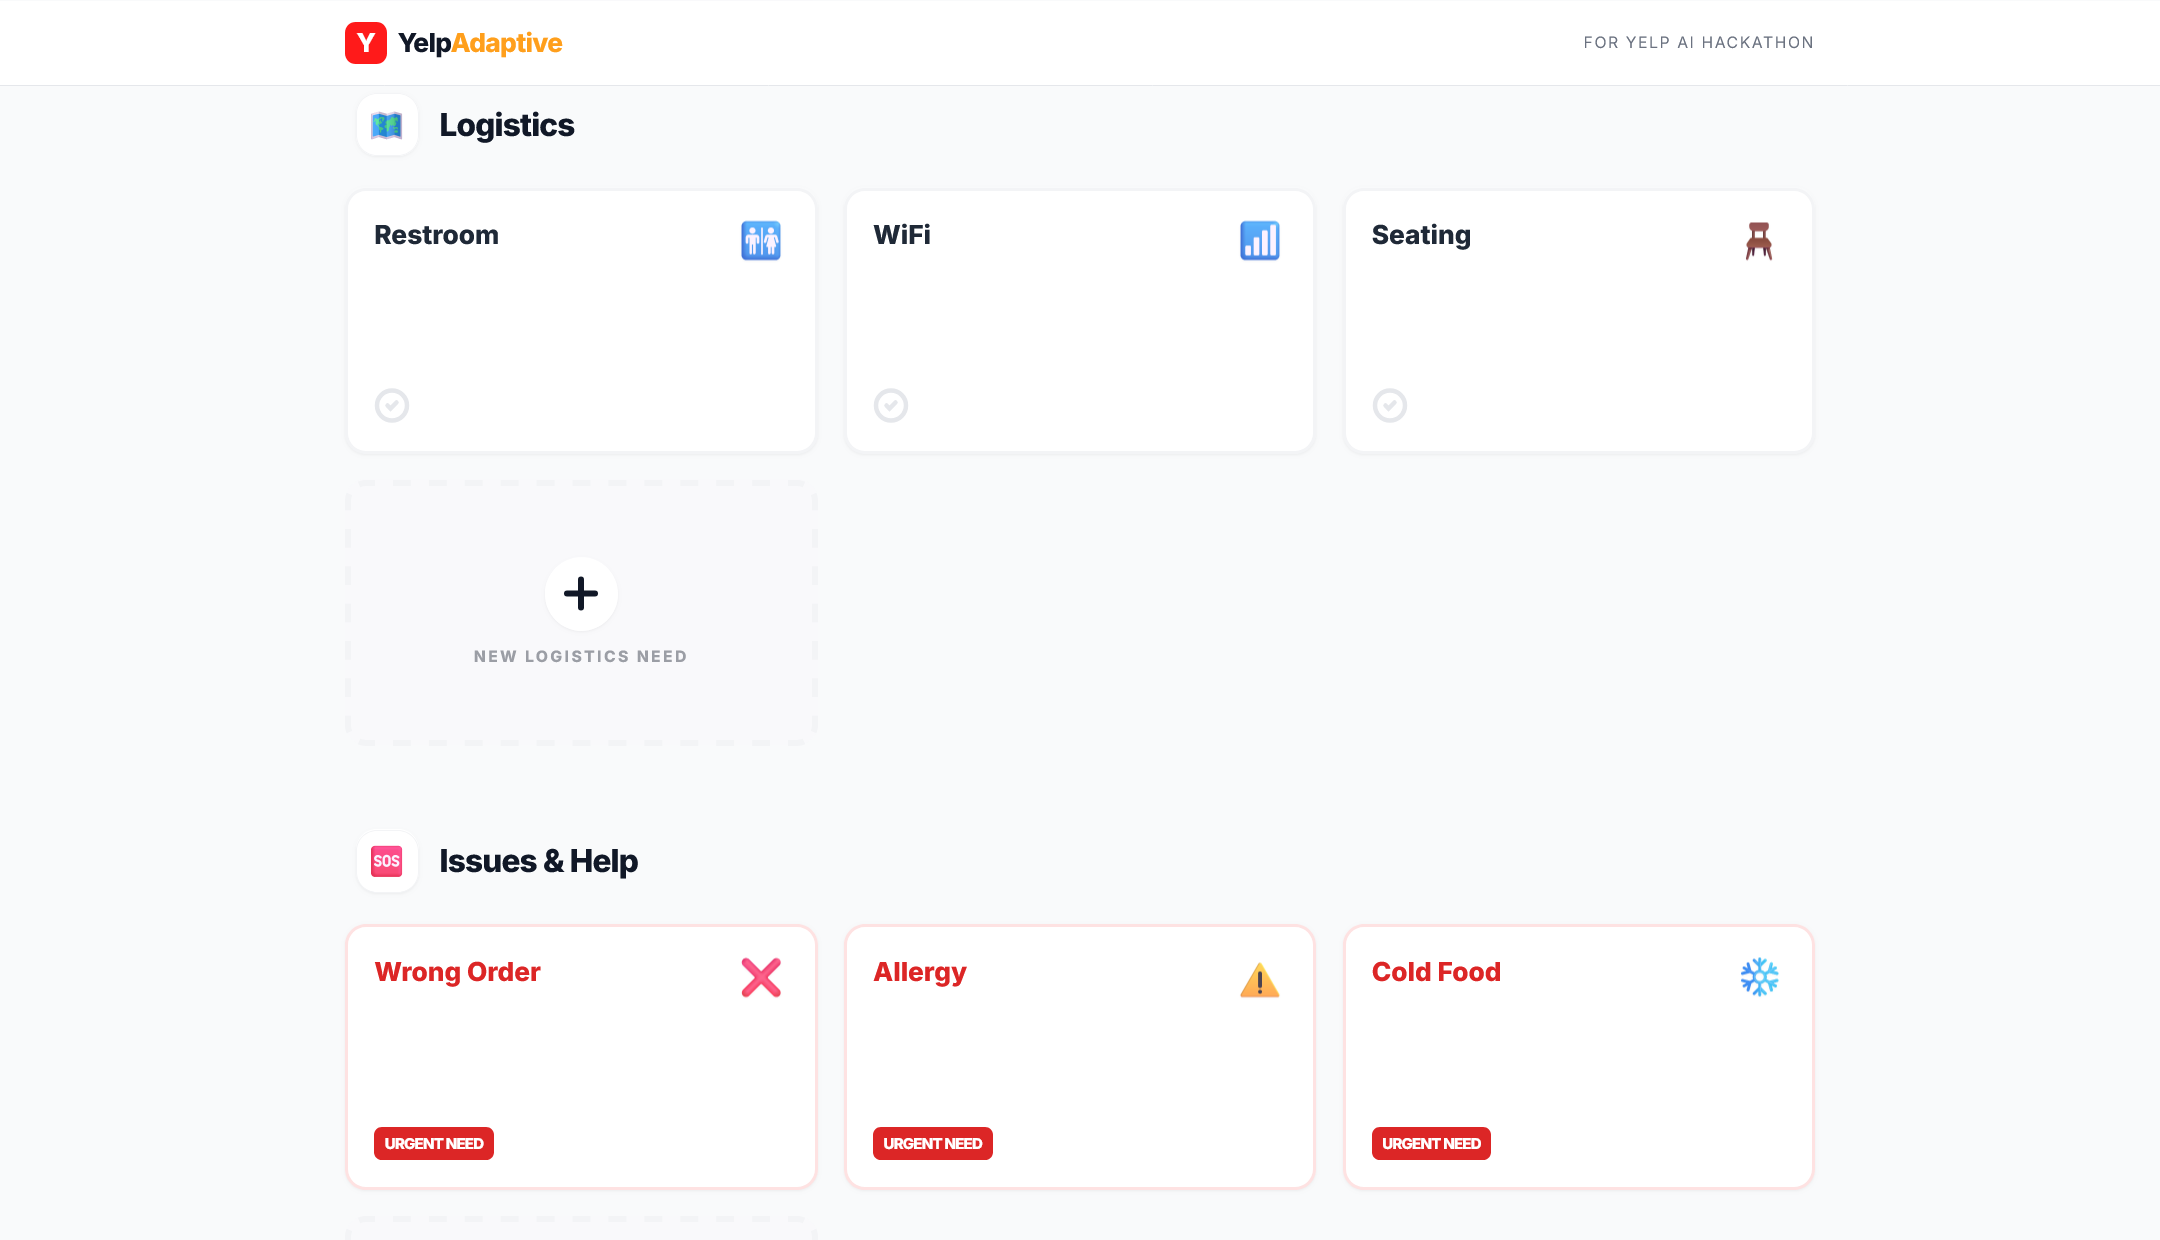The width and height of the screenshot is (2160, 1240).
Task: Click the Logistics map icon
Action: [387, 125]
